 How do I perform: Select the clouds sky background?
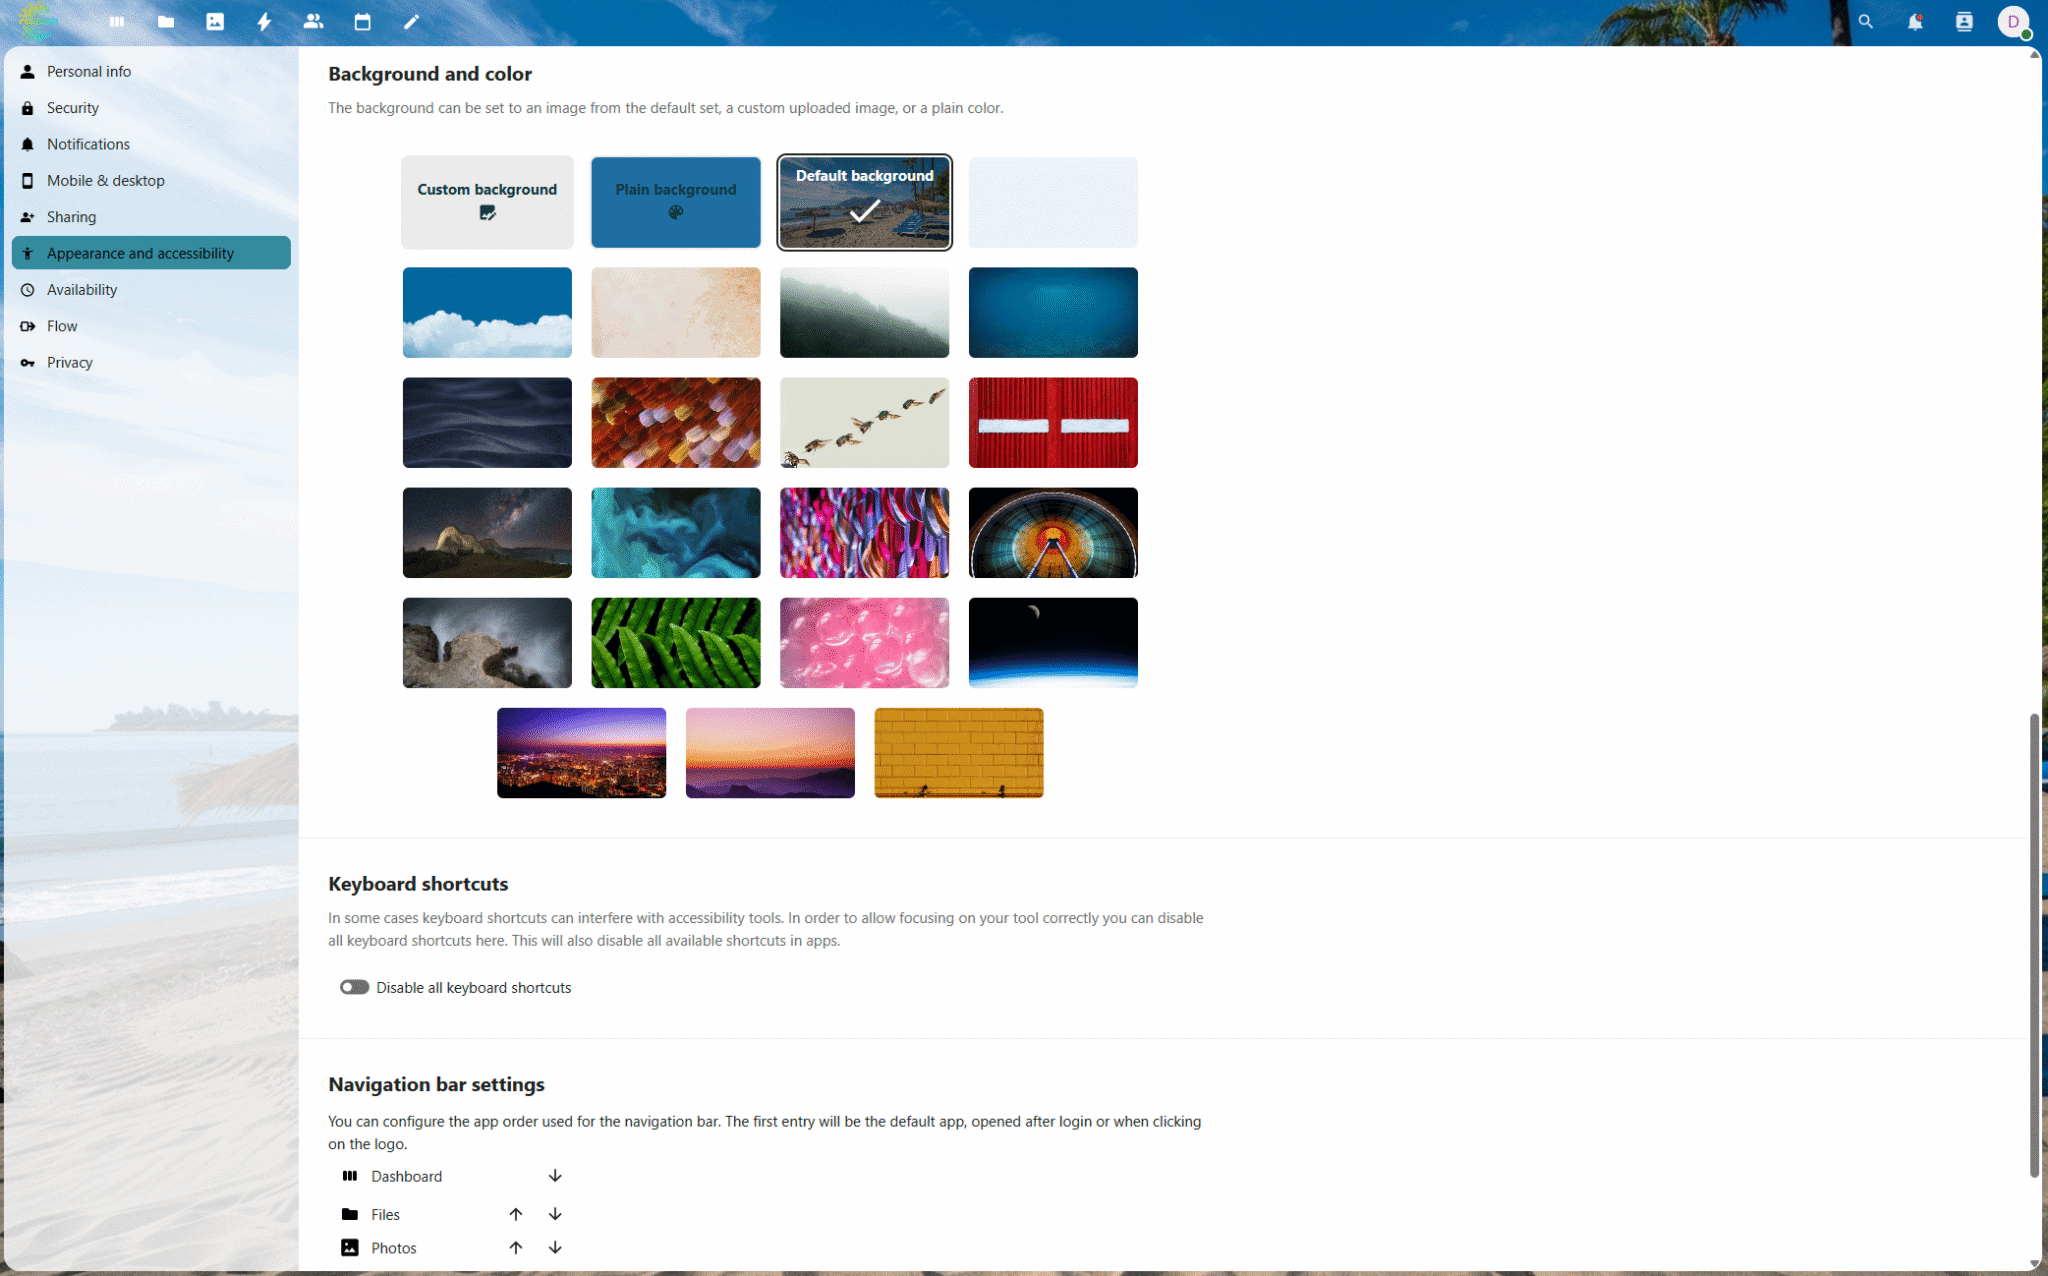[487, 312]
